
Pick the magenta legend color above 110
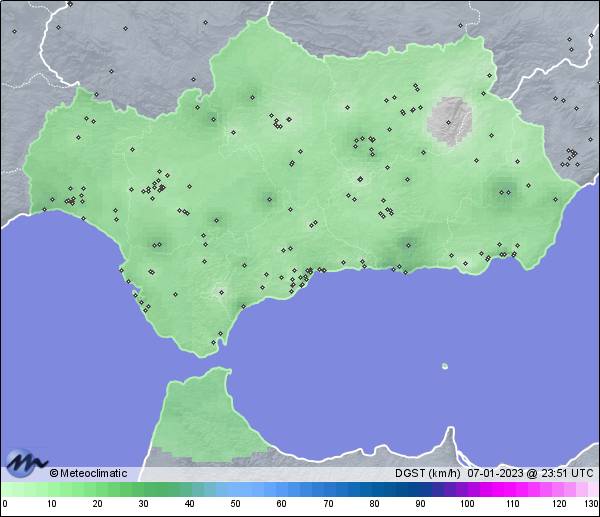point(513,489)
